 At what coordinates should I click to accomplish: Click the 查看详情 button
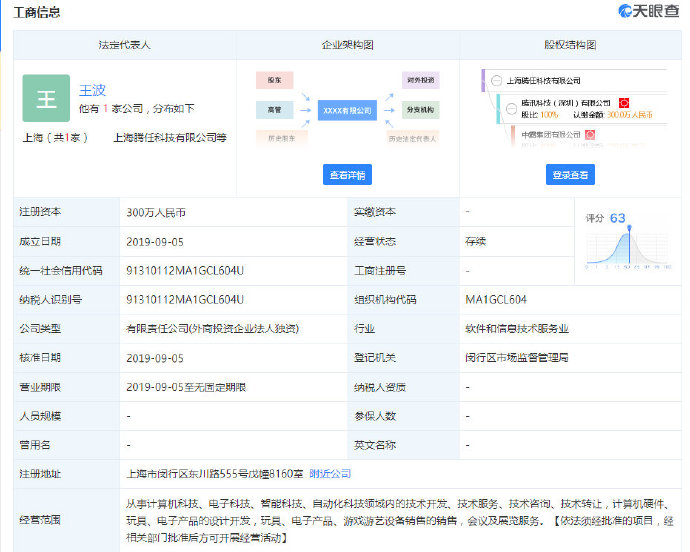tap(347, 175)
